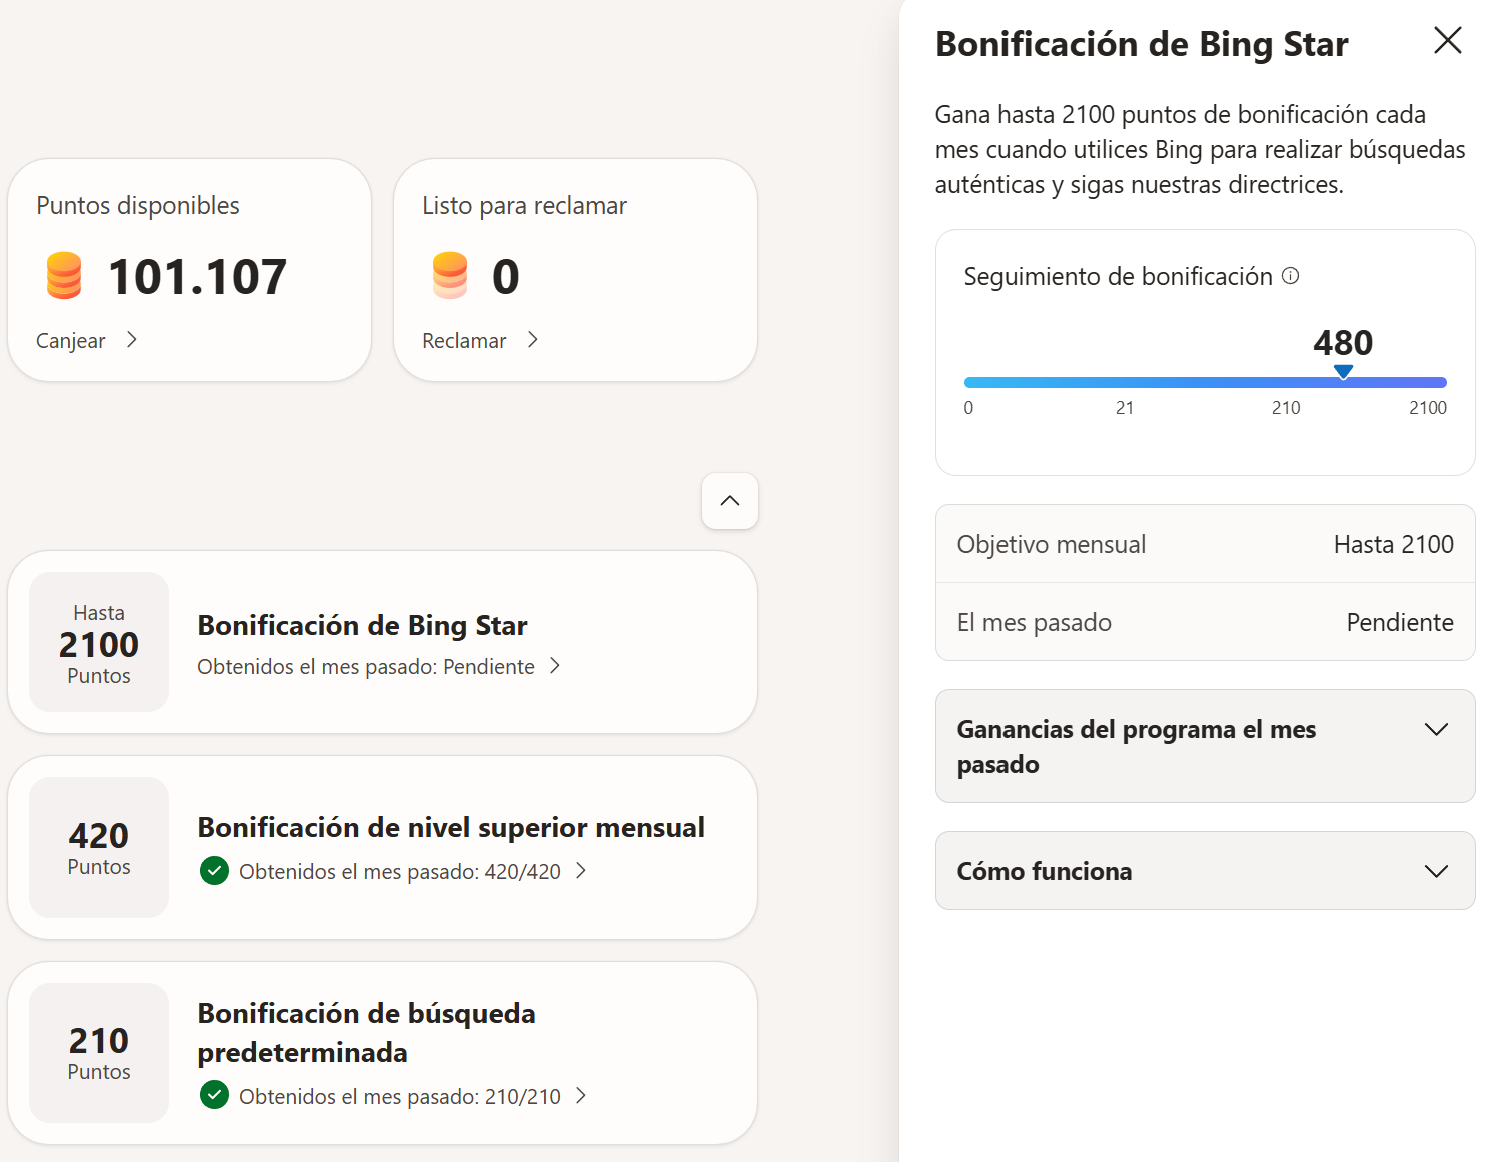1506x1162 pixels.
Task: Click the Objetivo mensual row
Action: tap(1205, 544)
